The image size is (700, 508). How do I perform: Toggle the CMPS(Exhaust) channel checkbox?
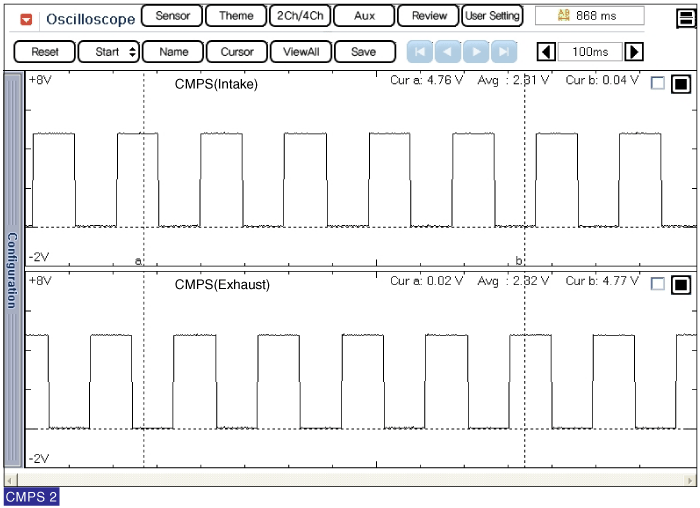coord(657,284)
